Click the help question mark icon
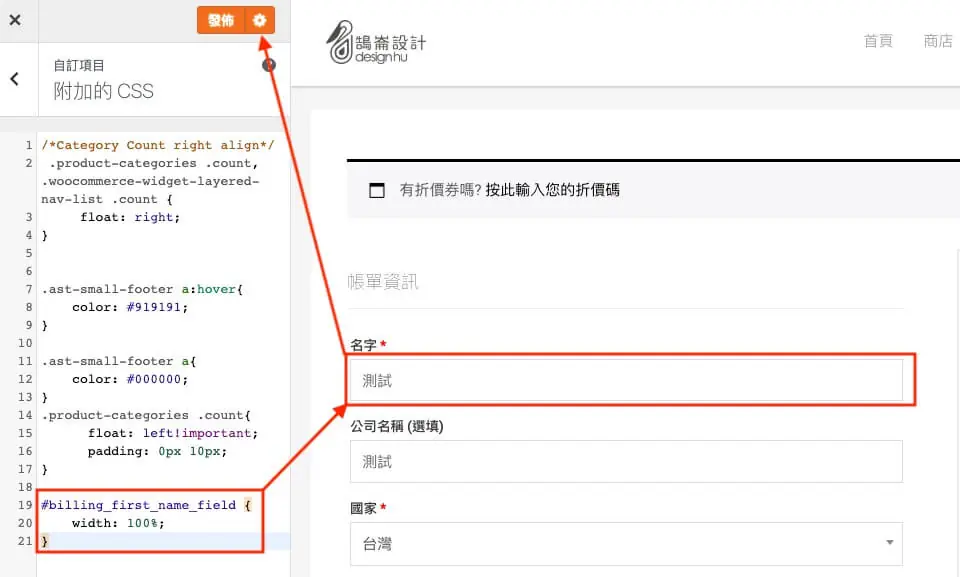The image size is (960, 577). (x=269, y=65)
